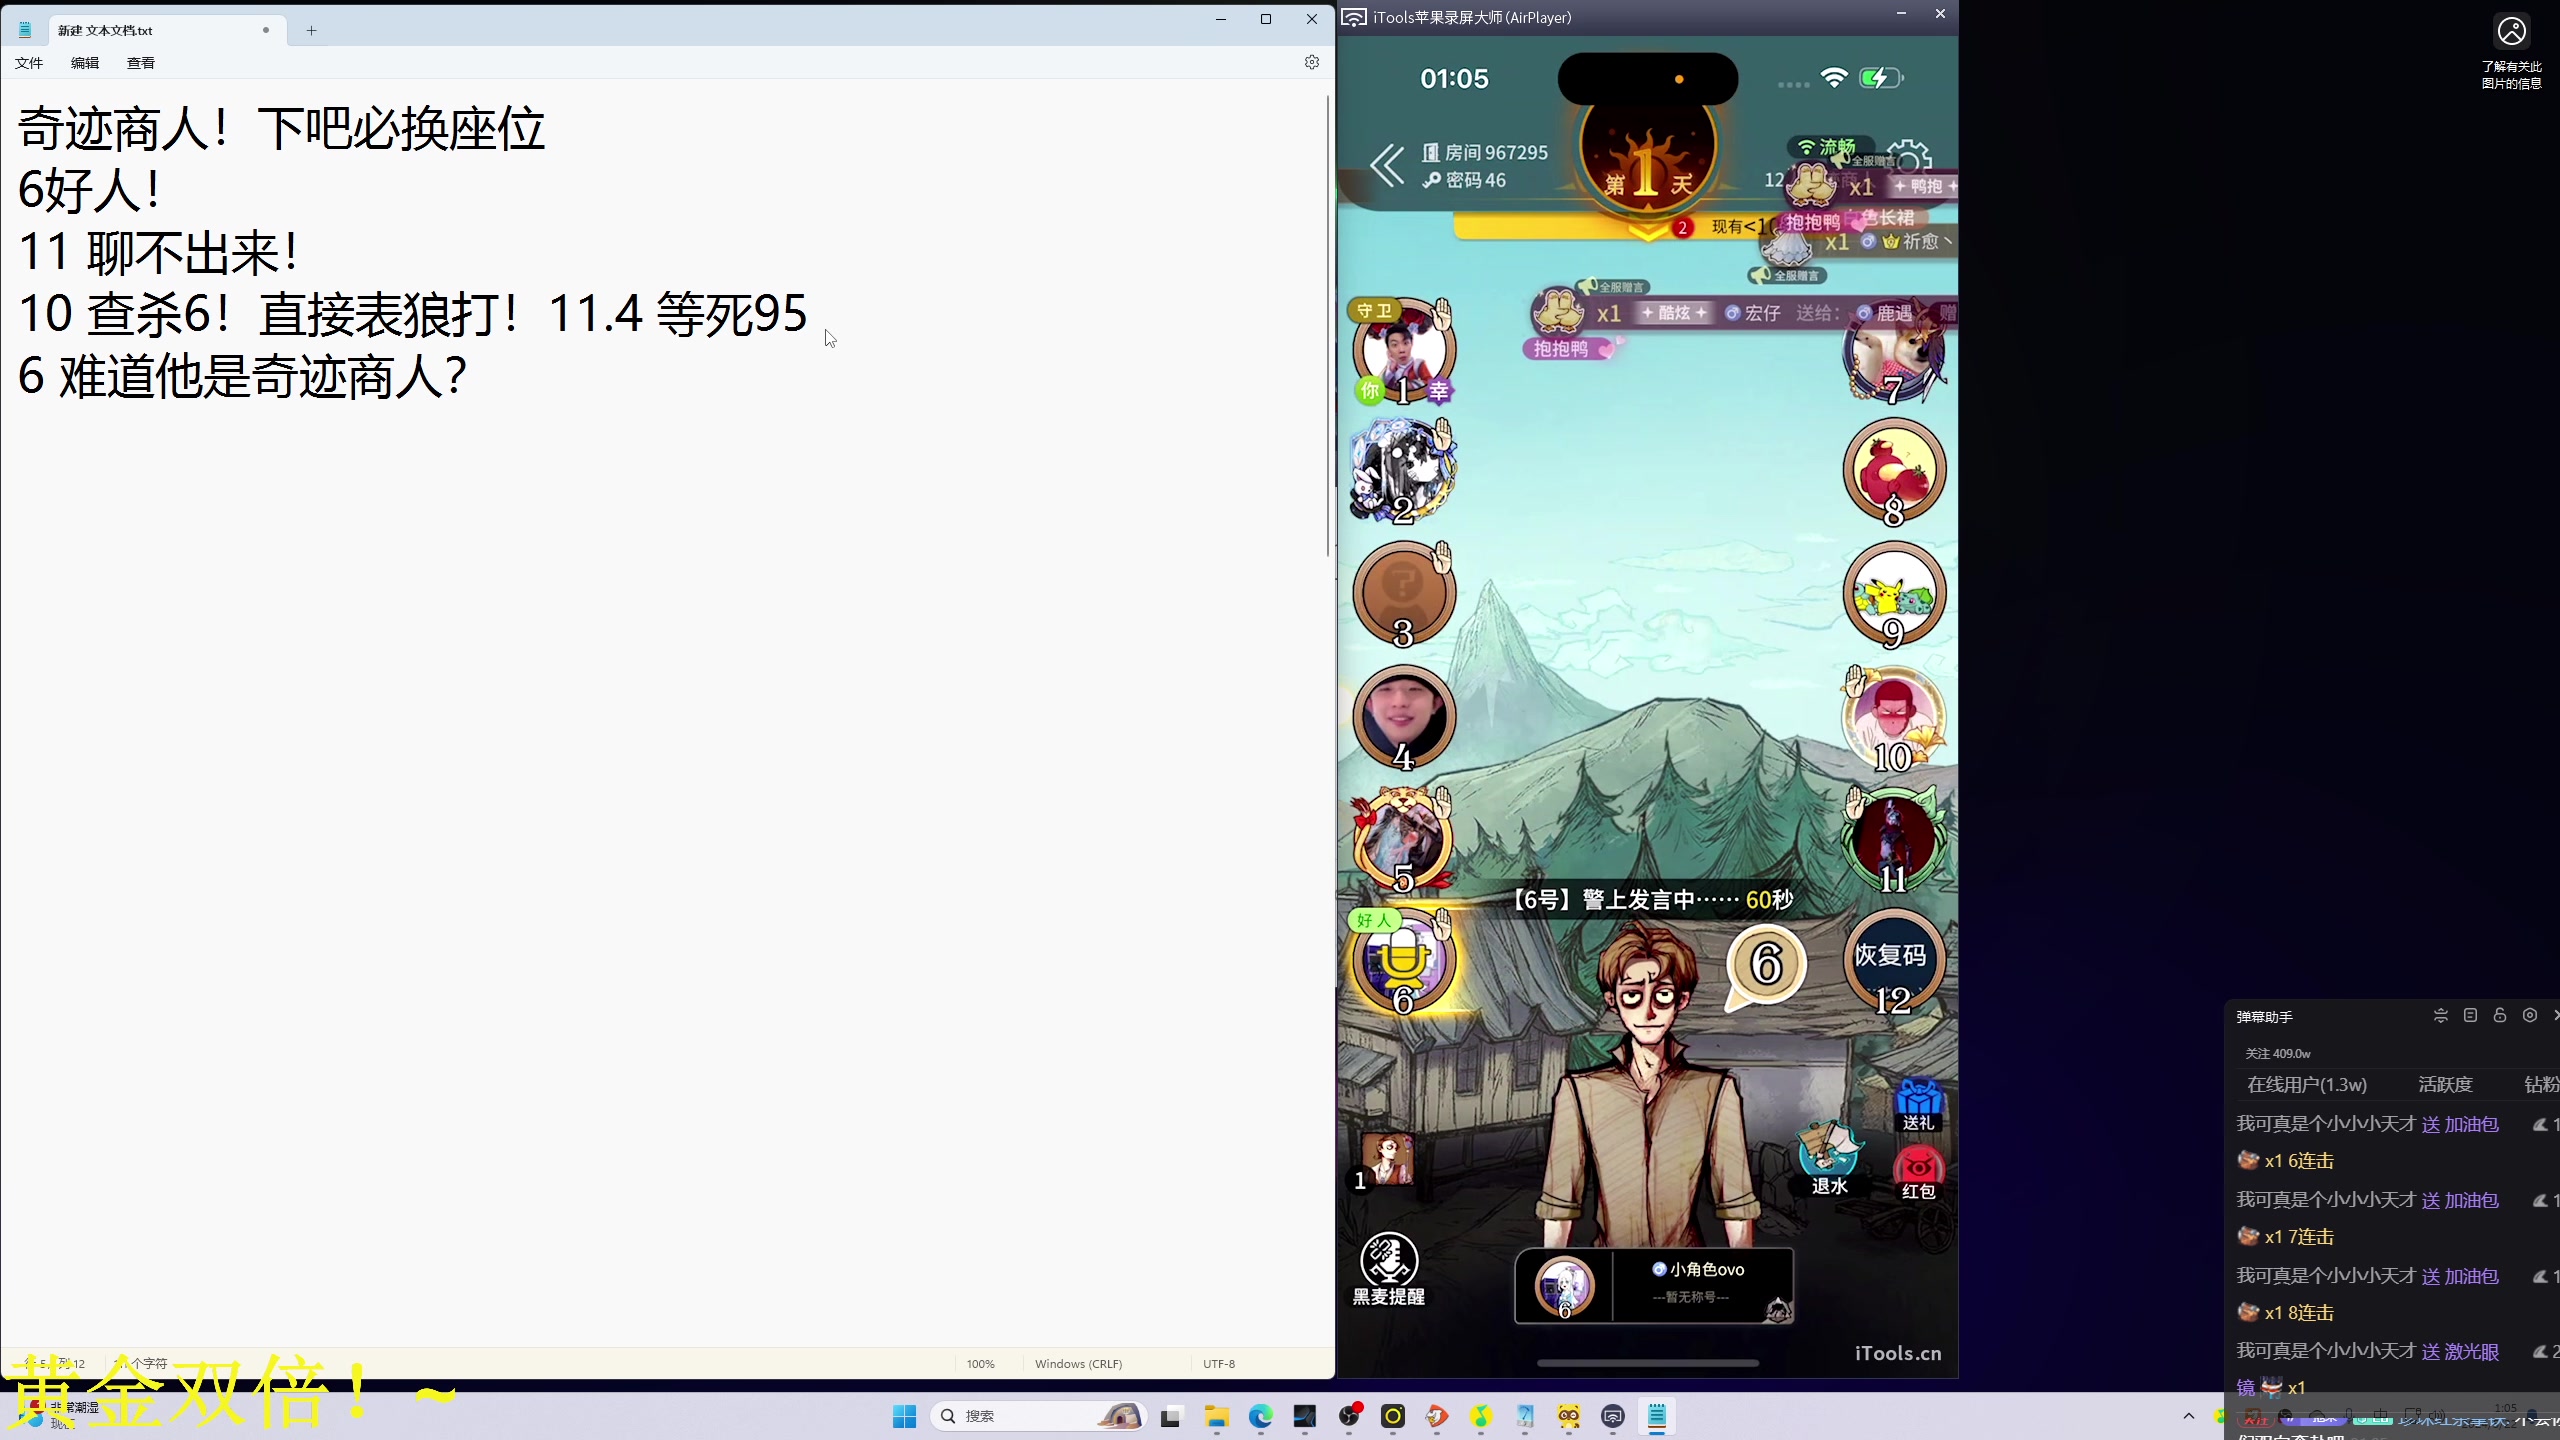Tap the number 6 speech bubble
The image size is (2560, 1440).
pos(1766,966)
